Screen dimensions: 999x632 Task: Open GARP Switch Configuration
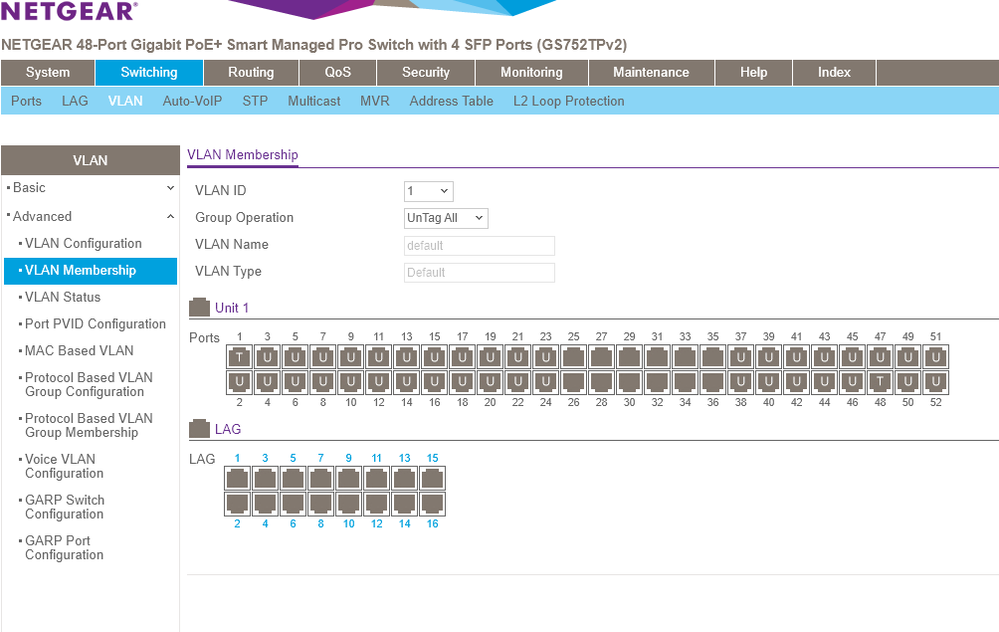click(x=64, y=506)
